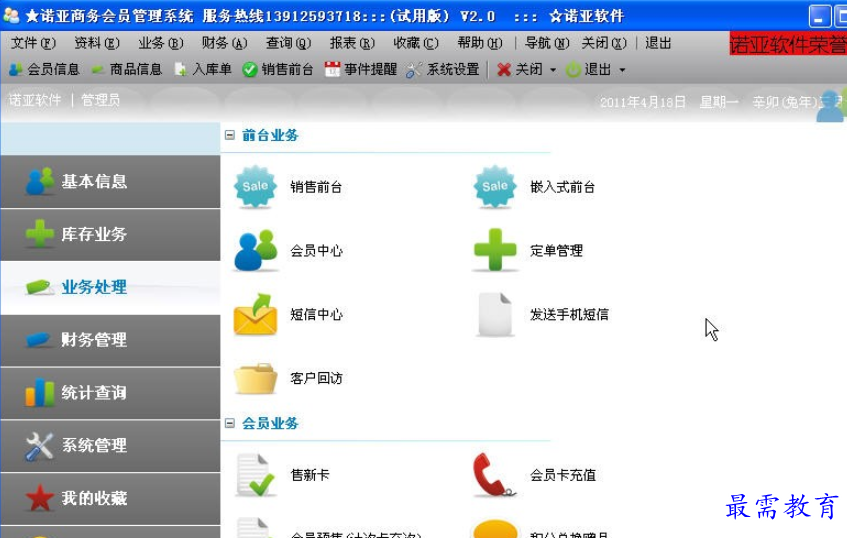The height and width of the screenshot is (538, 847).
Task: Click the 会员中心 label
Action: click(x=316, y=251)
